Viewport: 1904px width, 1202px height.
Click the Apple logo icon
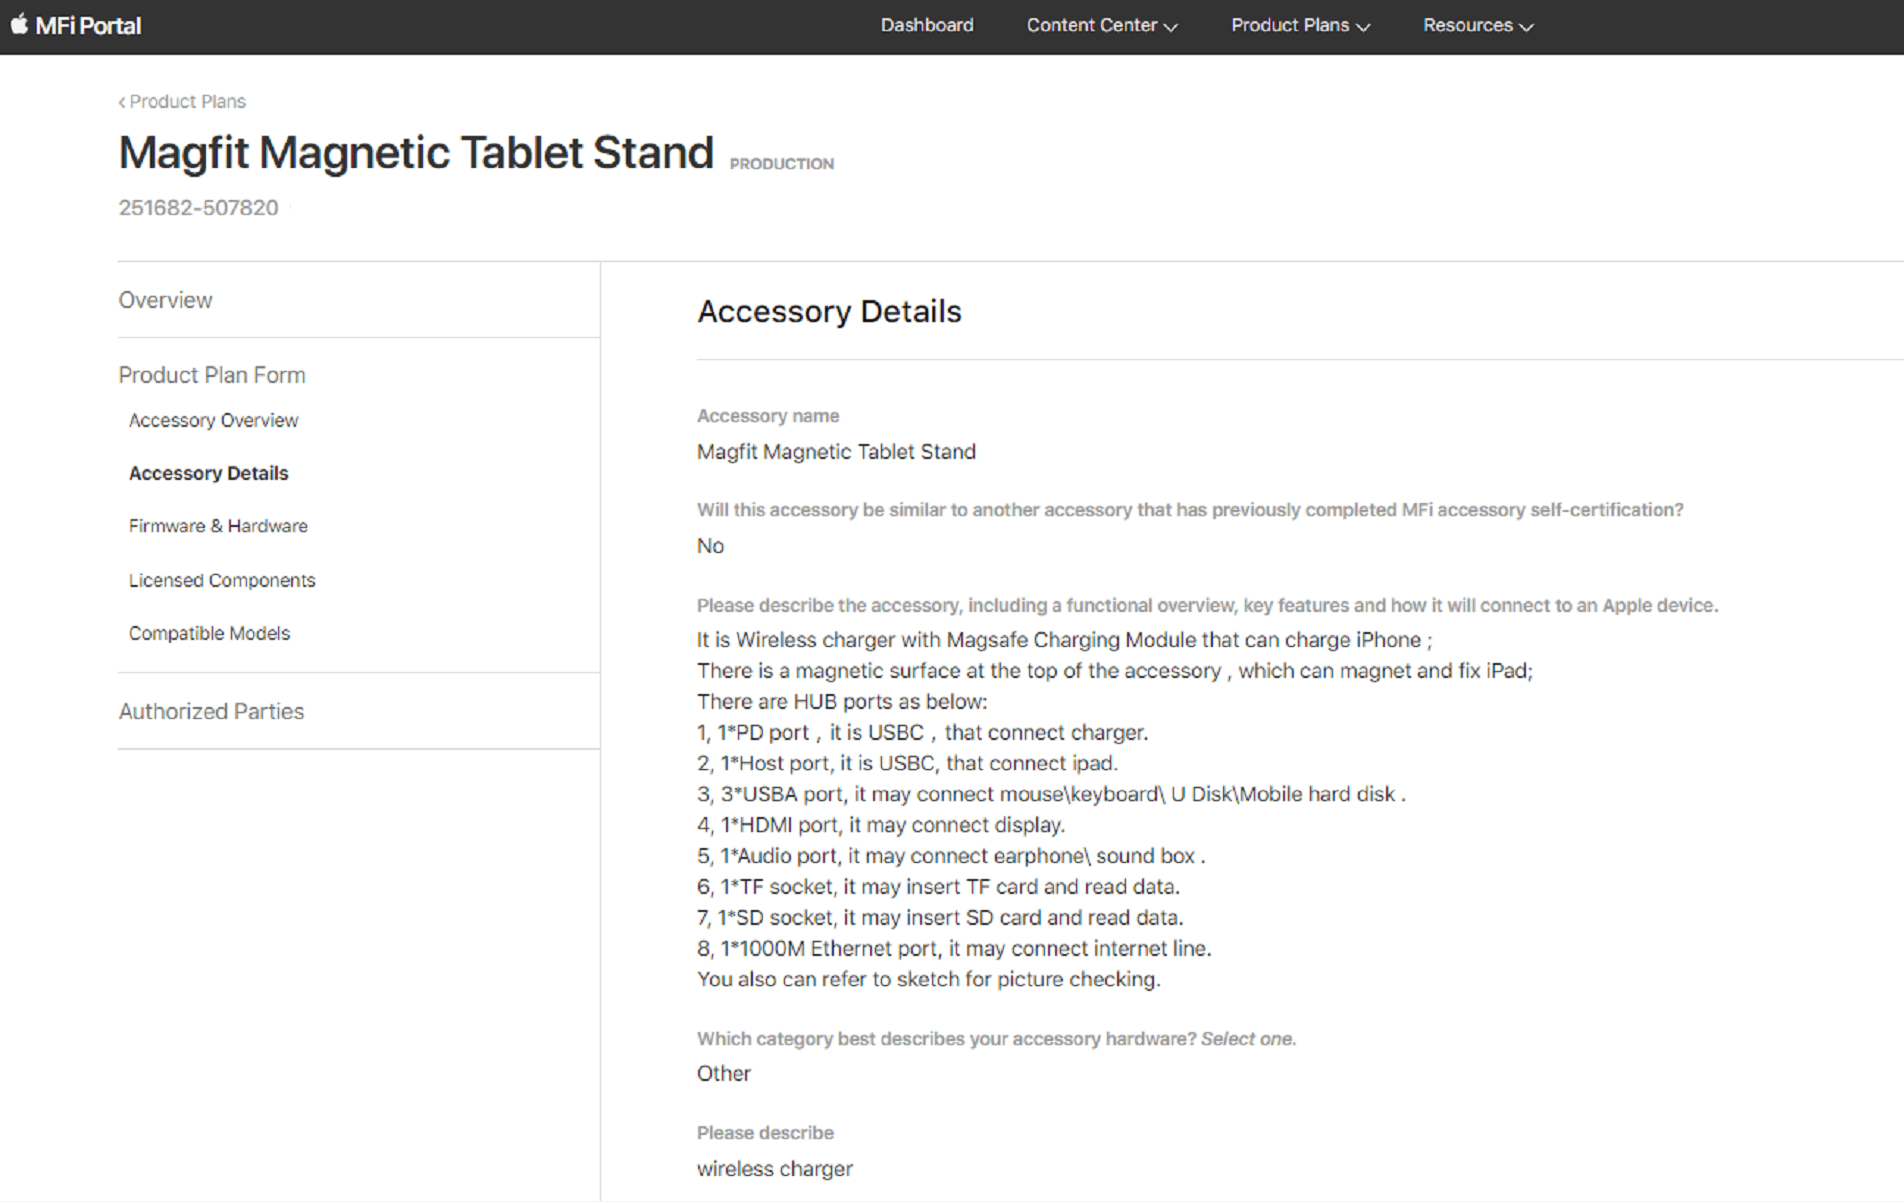point(19,23)
